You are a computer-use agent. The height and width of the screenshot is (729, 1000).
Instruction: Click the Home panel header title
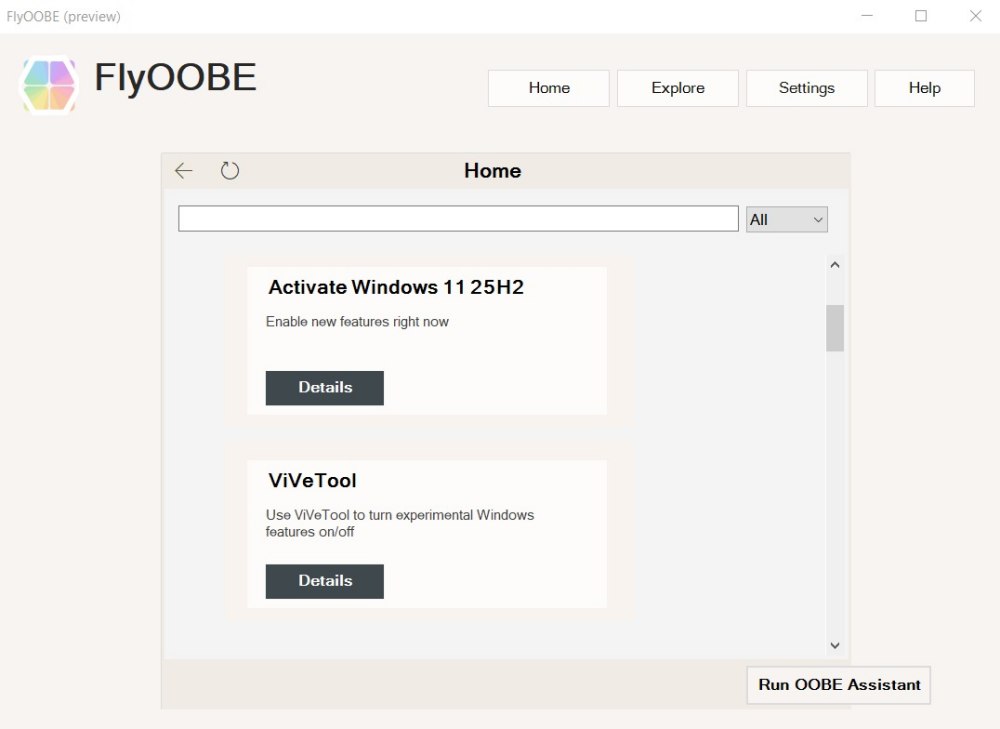tap(492, 170)
